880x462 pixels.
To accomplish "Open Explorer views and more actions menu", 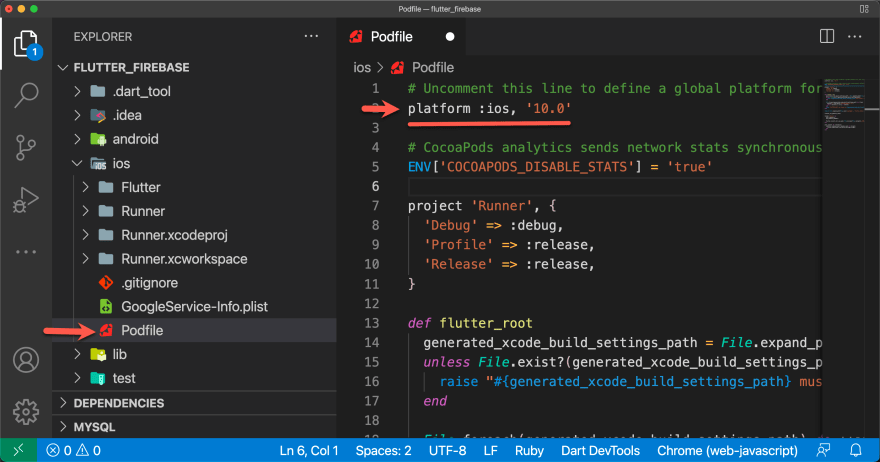I will coord(311,36).
